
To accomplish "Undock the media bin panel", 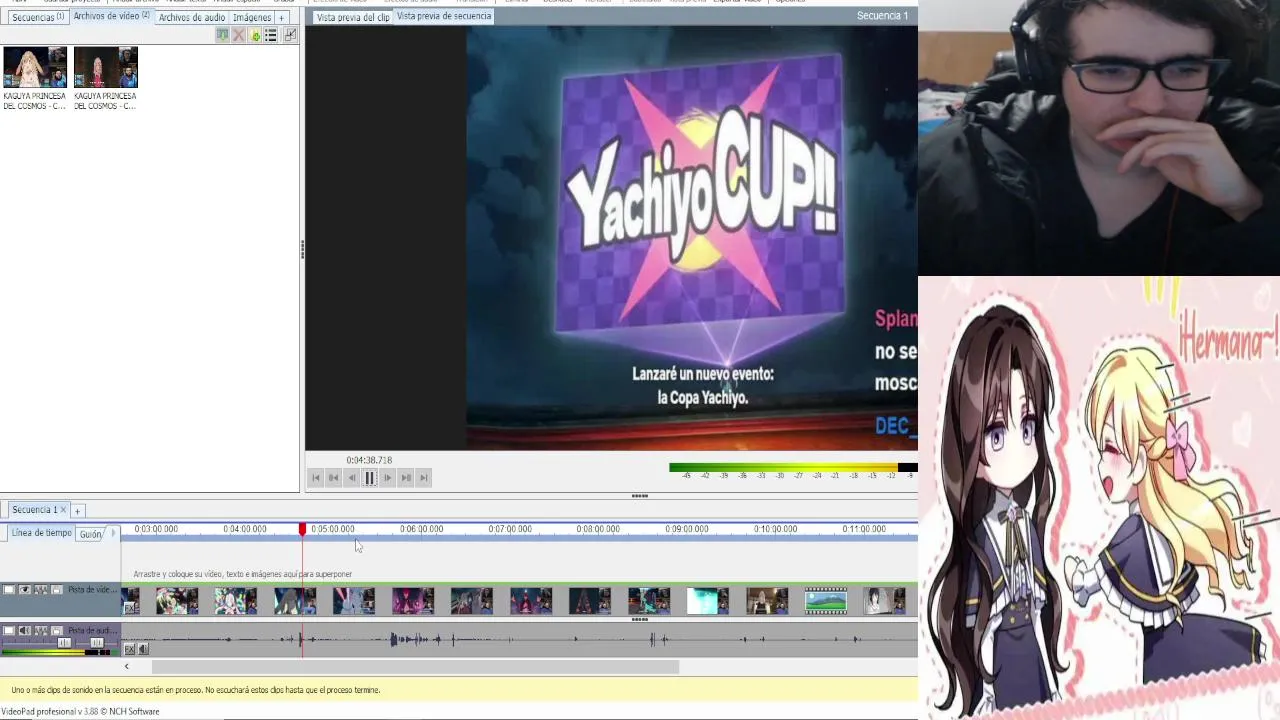I will pos(290,35).
